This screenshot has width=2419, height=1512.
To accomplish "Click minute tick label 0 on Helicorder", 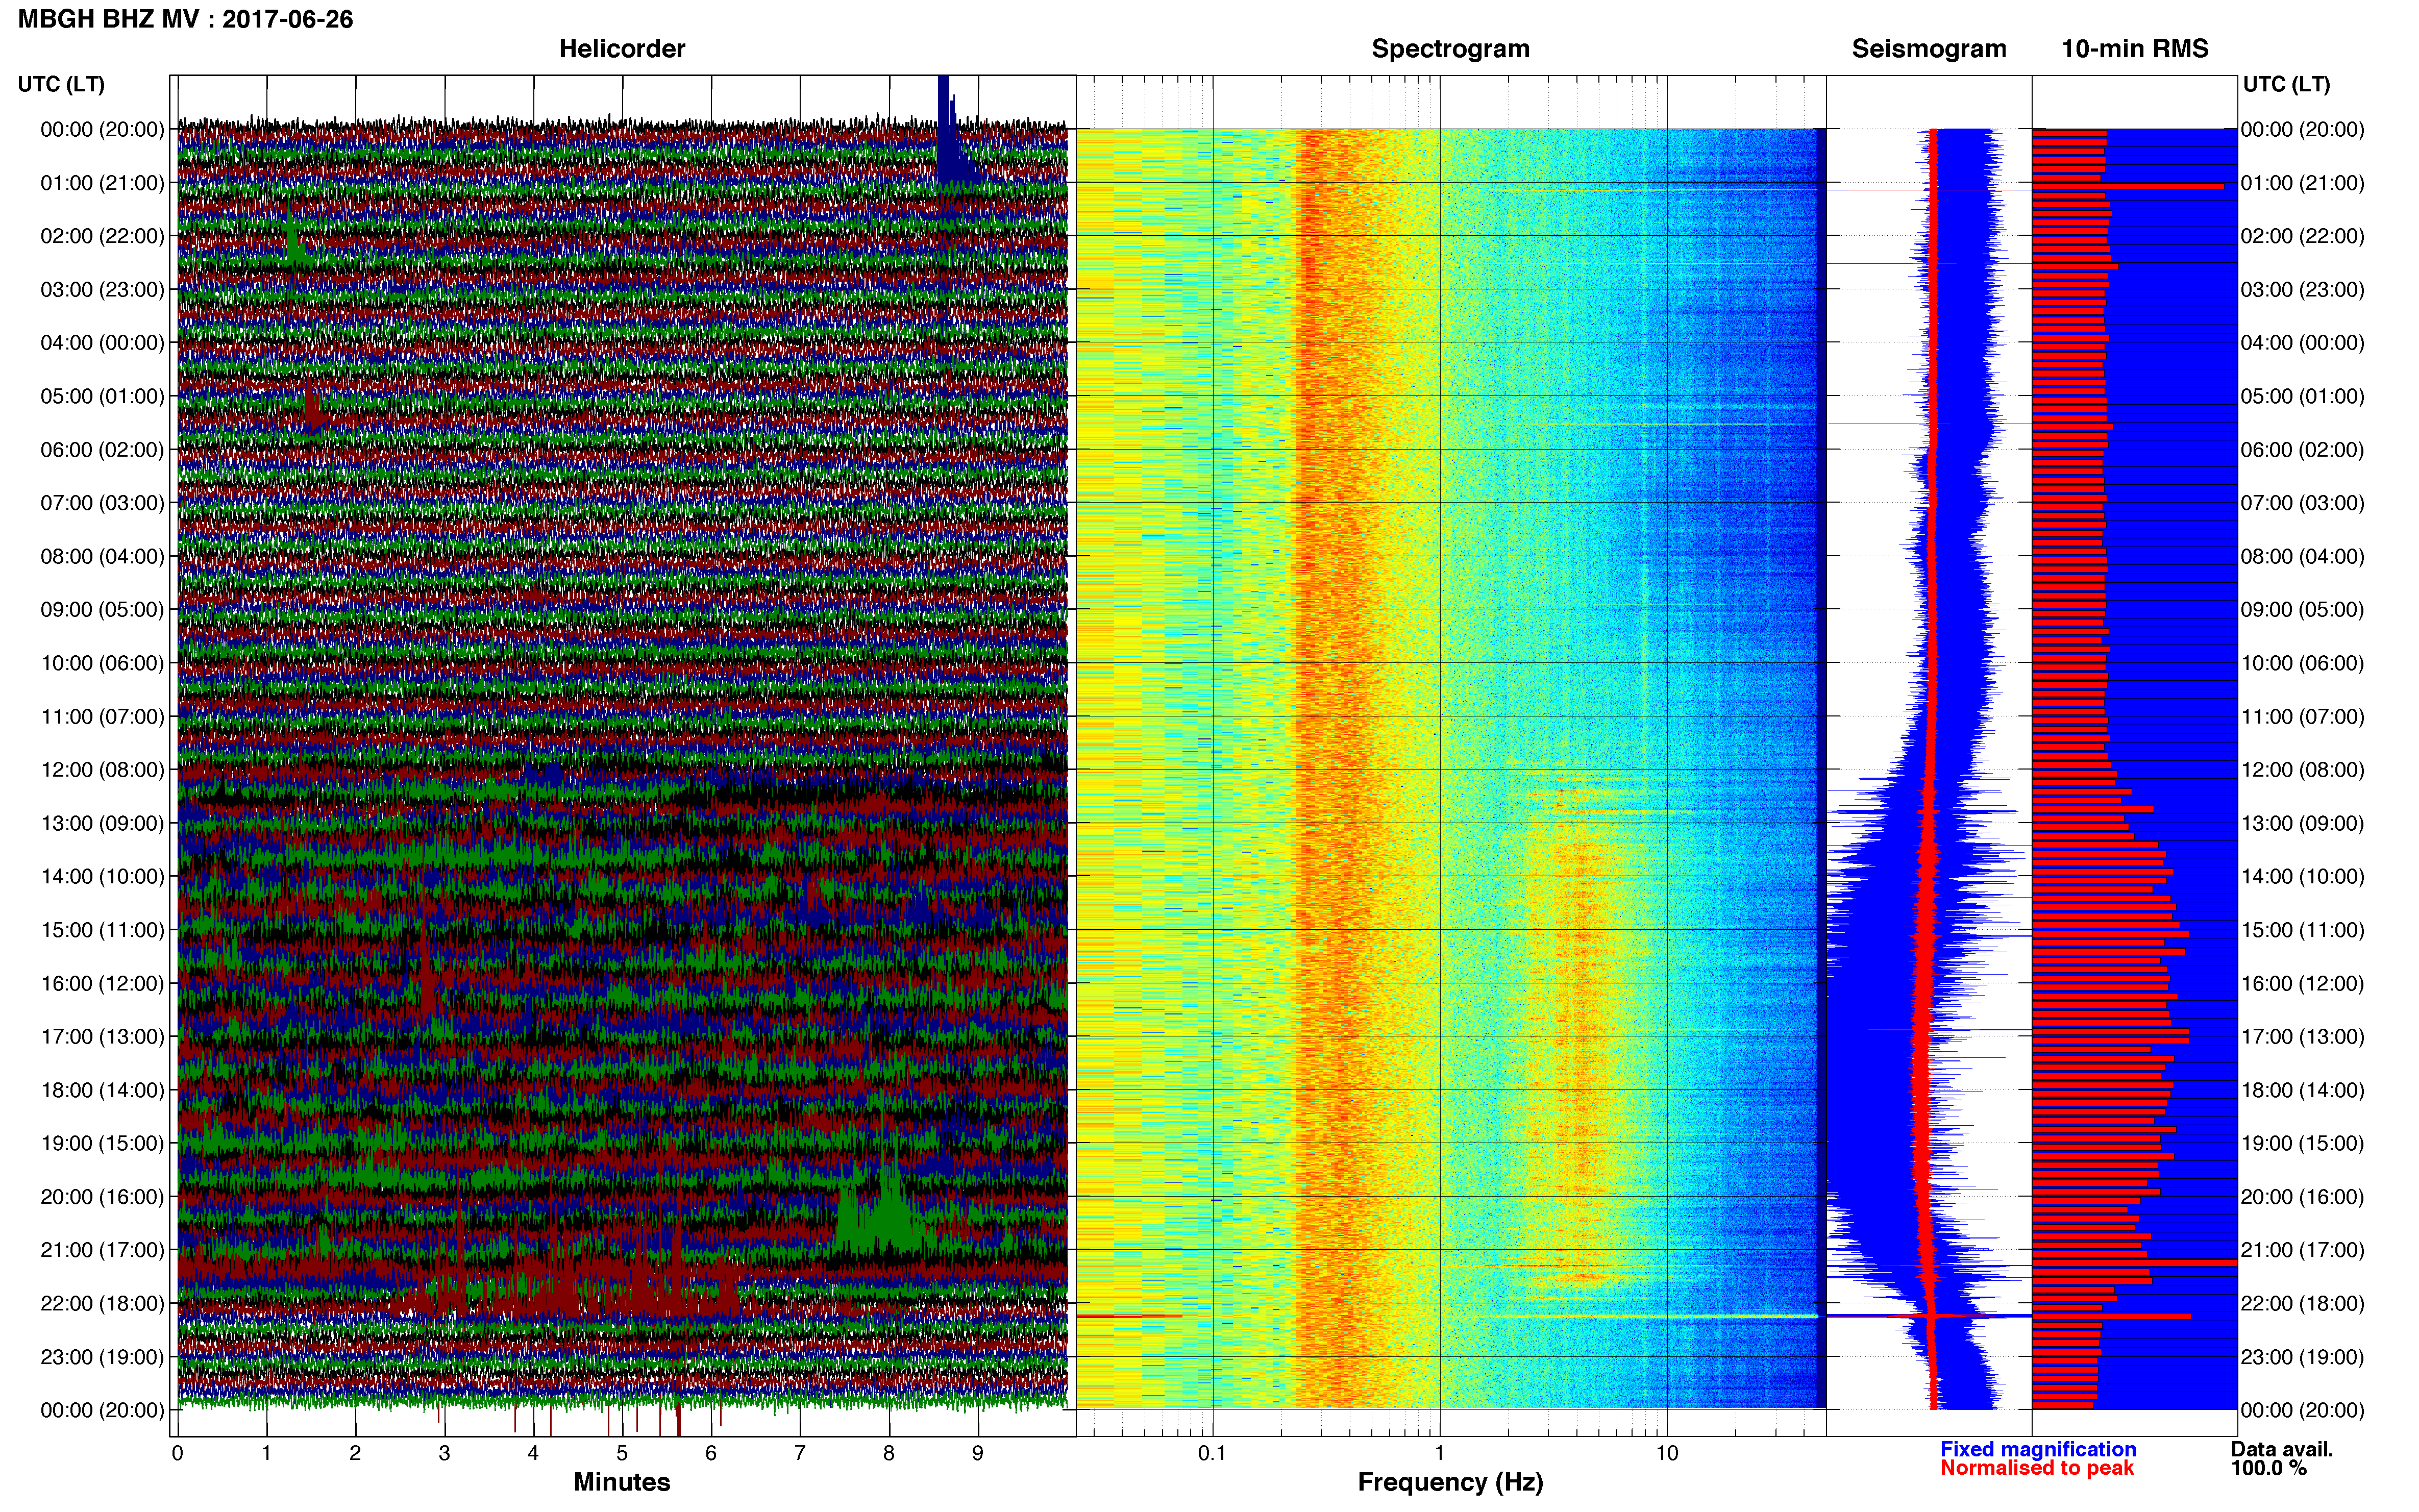I will point(178,1454).
